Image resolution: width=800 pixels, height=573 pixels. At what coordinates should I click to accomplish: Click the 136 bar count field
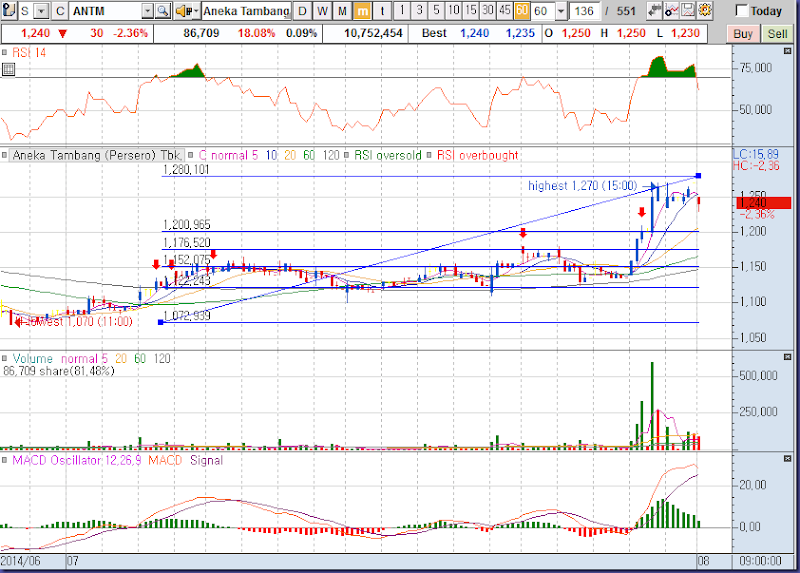pos(584,11)
